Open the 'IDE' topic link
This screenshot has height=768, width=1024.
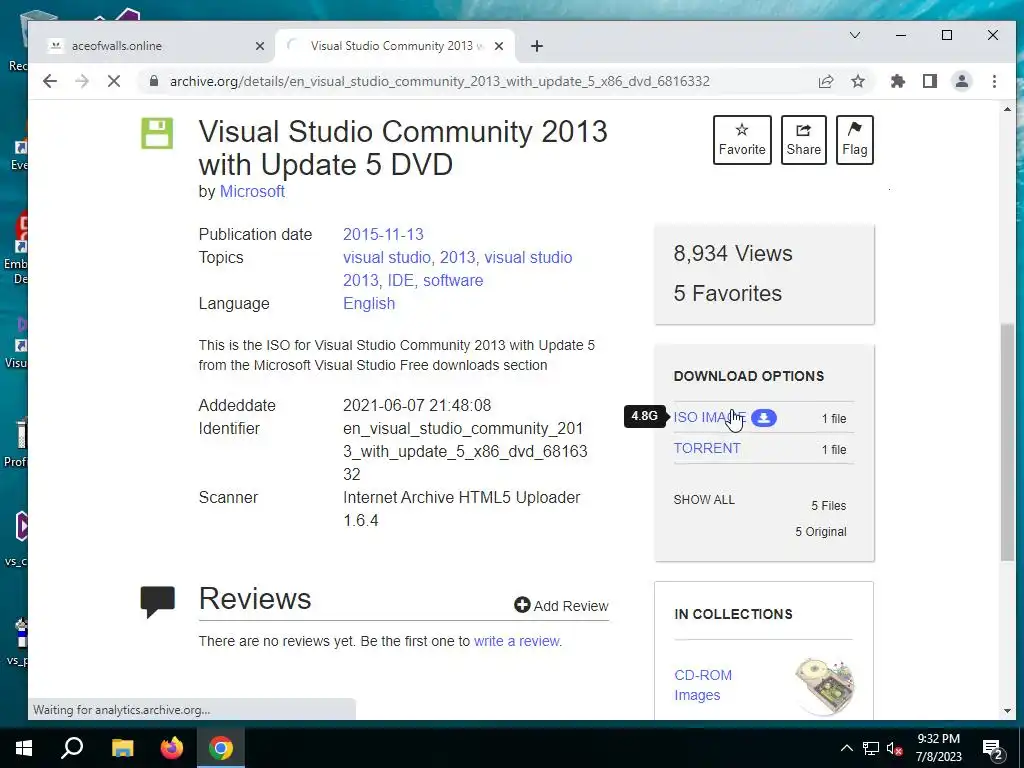pyautogui.click(x=400, y=280)
